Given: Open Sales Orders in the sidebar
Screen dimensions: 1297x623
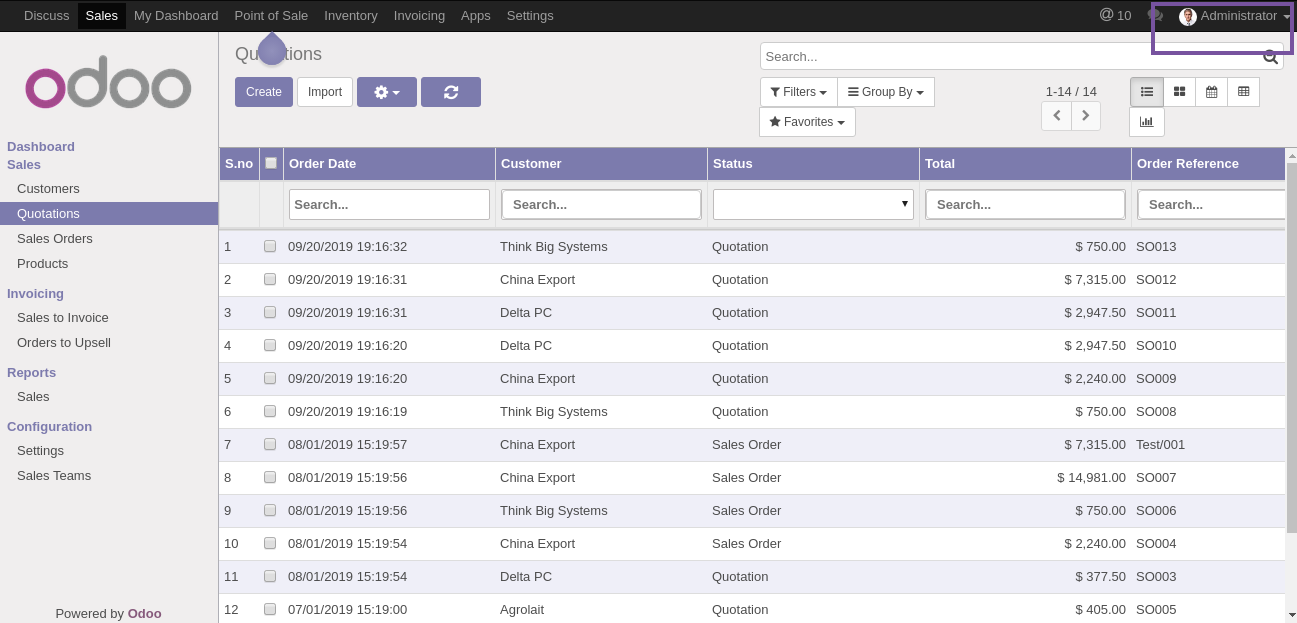Looking at the screenshot, I should pyautogui.click(x=55, y=239).
